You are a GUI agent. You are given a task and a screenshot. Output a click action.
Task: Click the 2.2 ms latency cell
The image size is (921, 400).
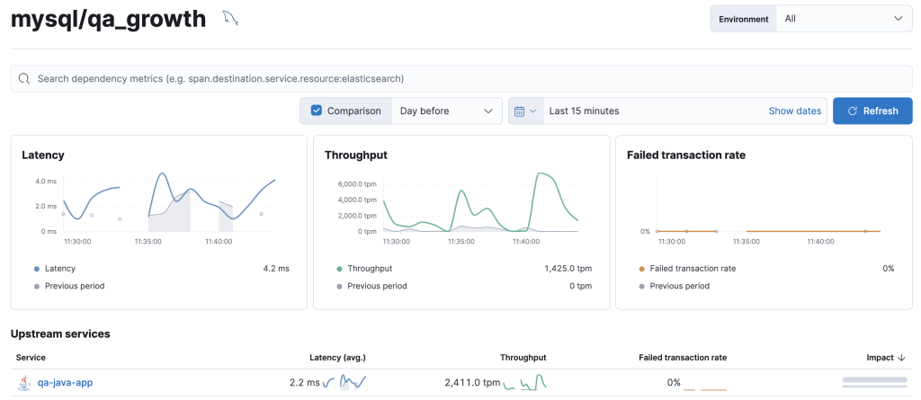305,383
